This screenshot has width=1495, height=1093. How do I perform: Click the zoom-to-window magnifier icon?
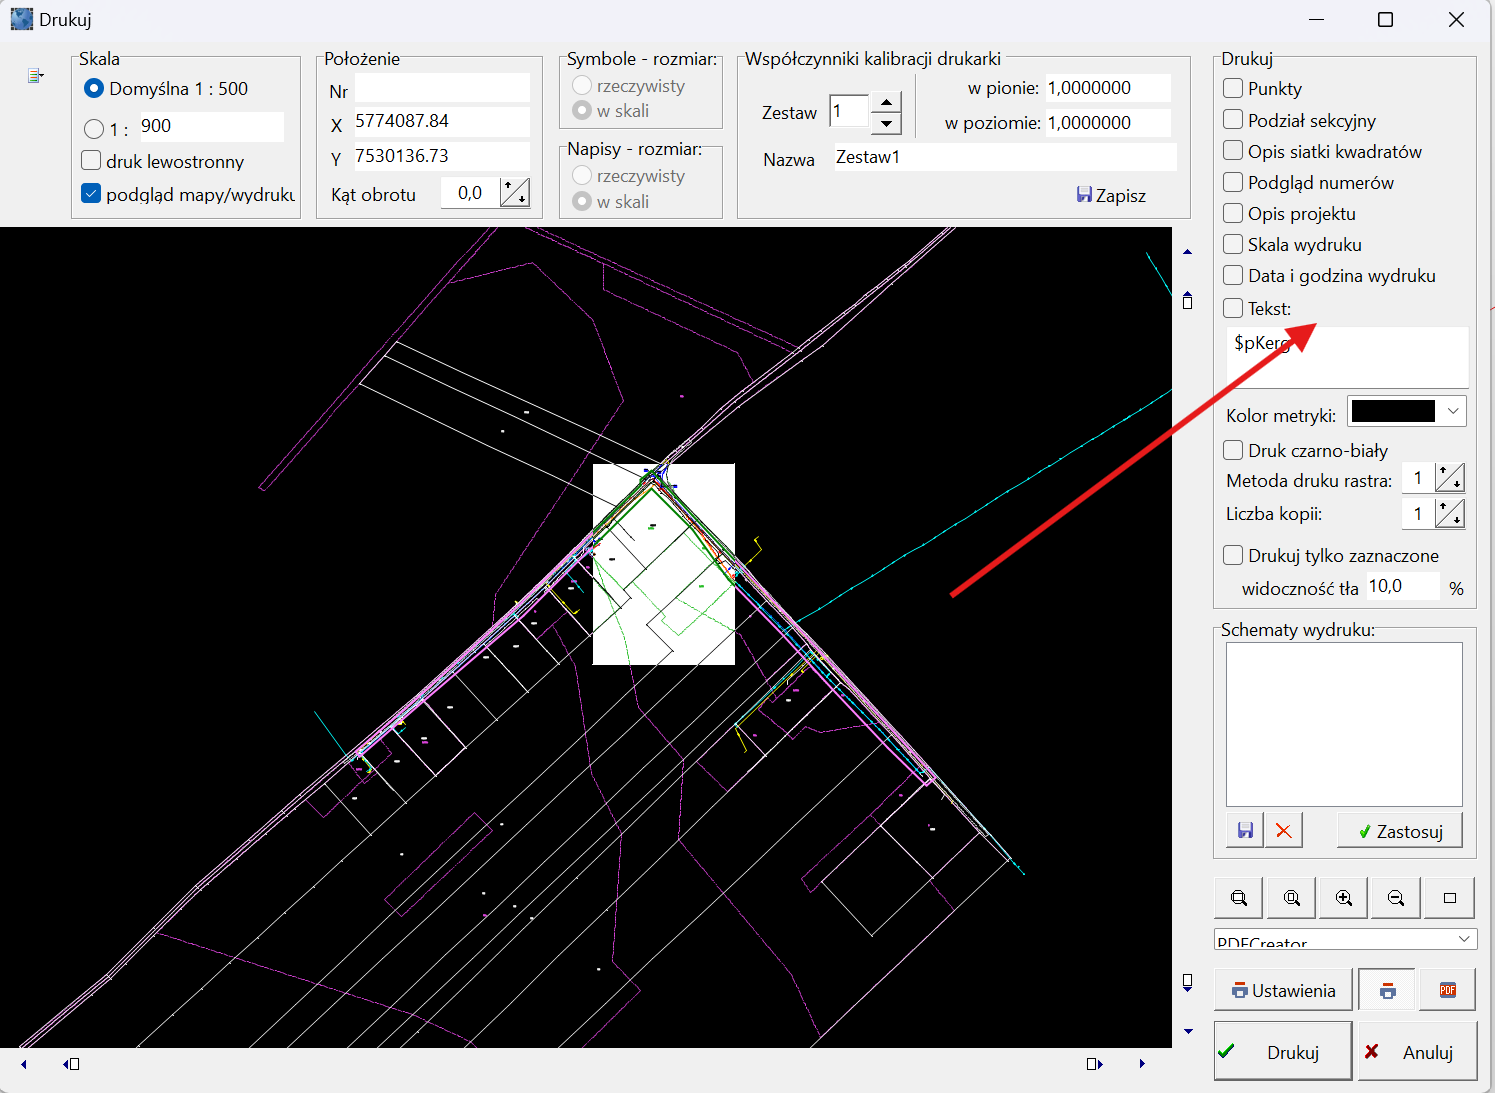pos(1239,898)
